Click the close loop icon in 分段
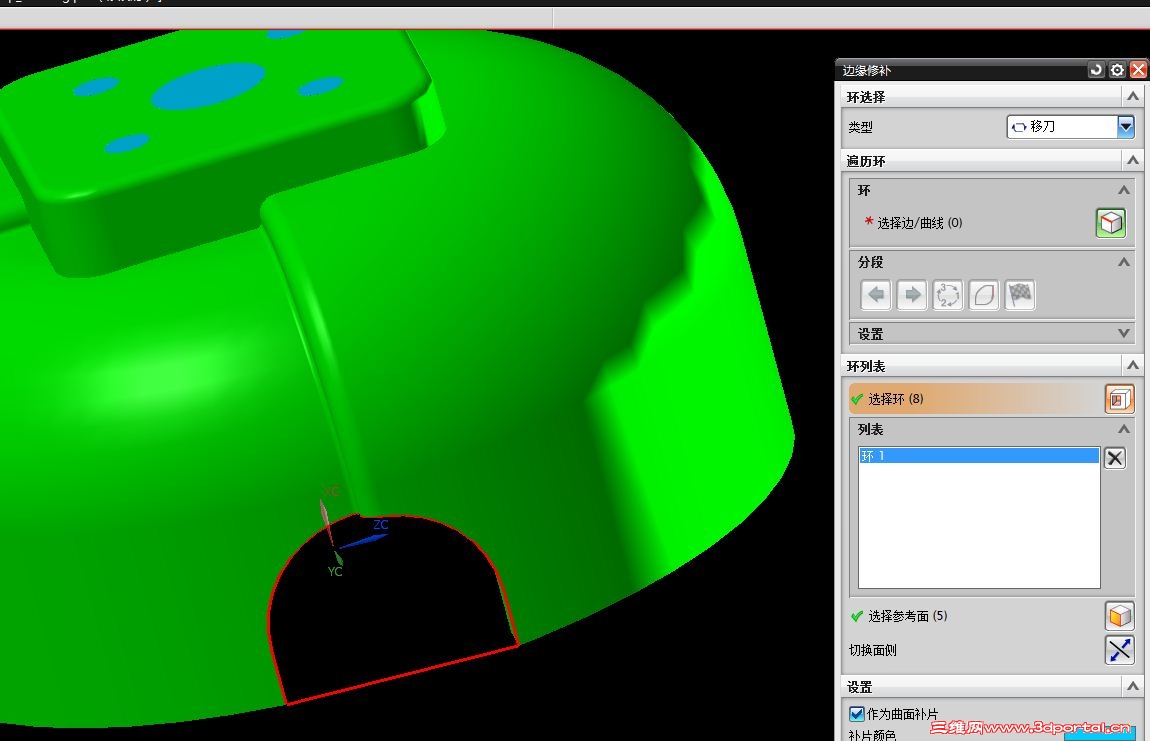Viewport: 1150px width, 741px height. tap(984, 295)
